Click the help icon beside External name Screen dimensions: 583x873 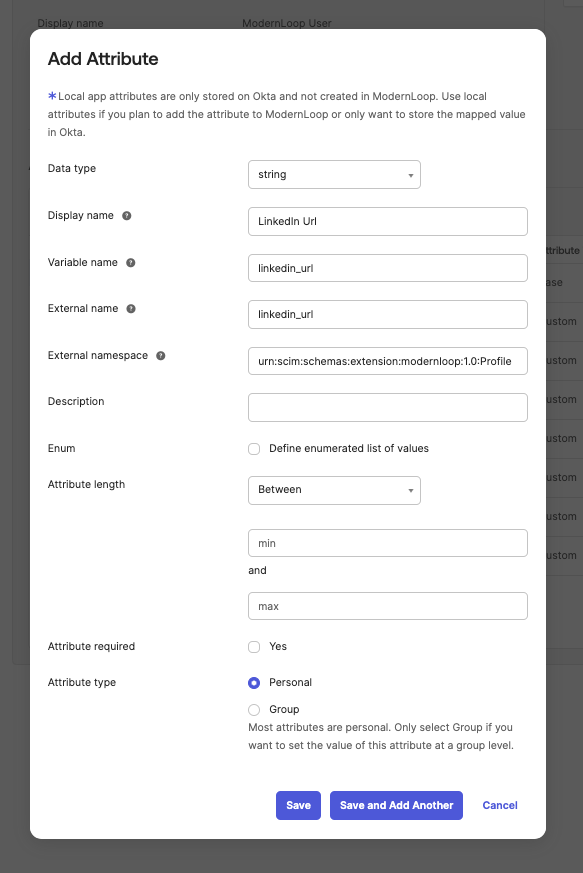point(131,309)
